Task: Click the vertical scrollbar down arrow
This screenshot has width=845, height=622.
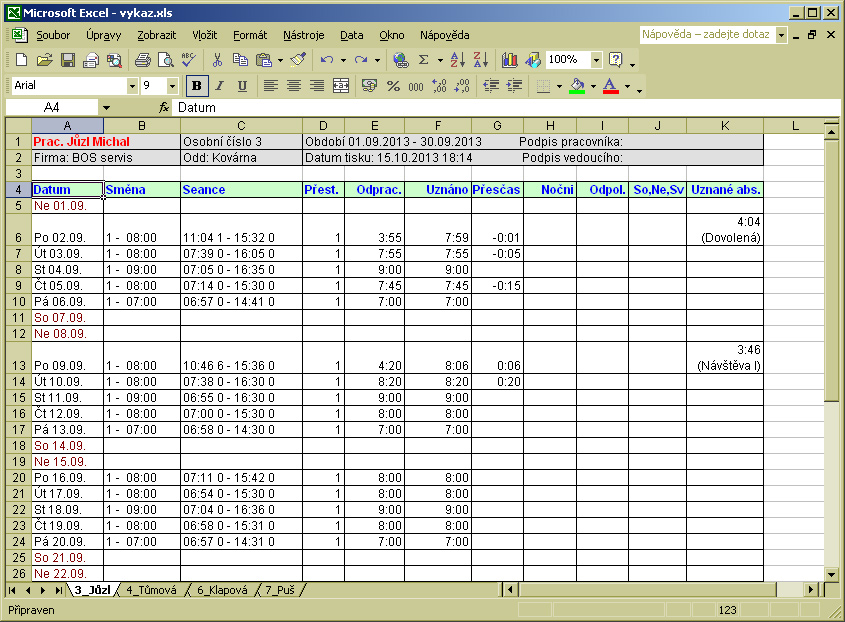Action: [831, 575]
